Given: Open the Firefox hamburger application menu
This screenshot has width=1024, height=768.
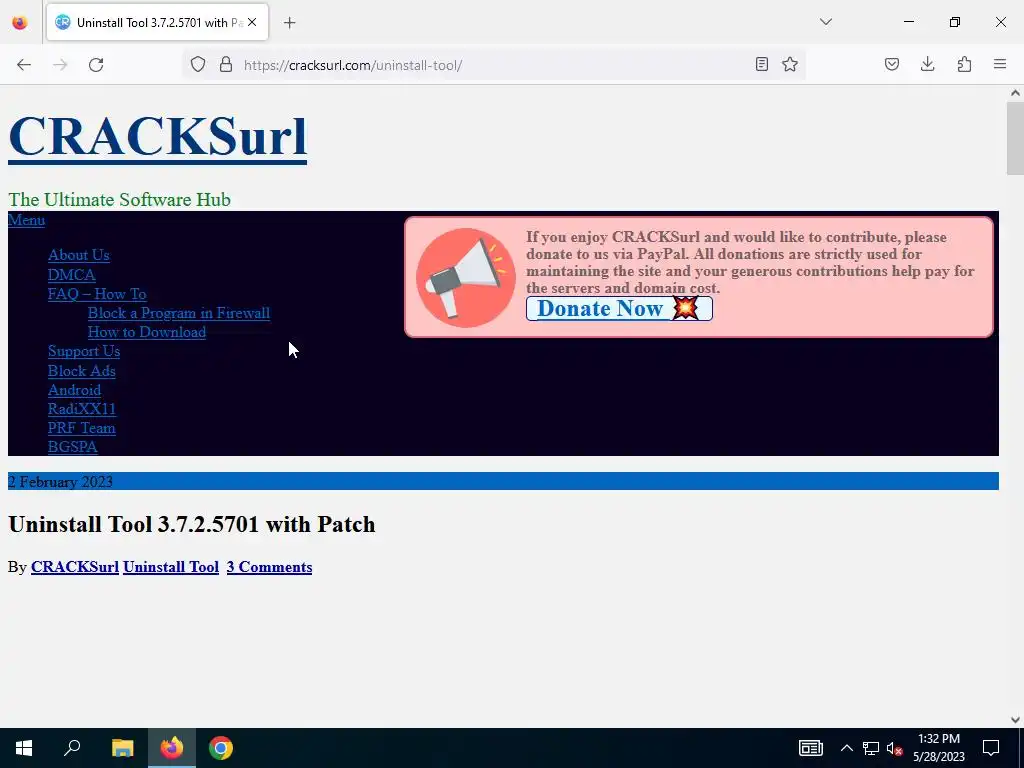Looking at the screenshot, I should [x=1000, y=65].
